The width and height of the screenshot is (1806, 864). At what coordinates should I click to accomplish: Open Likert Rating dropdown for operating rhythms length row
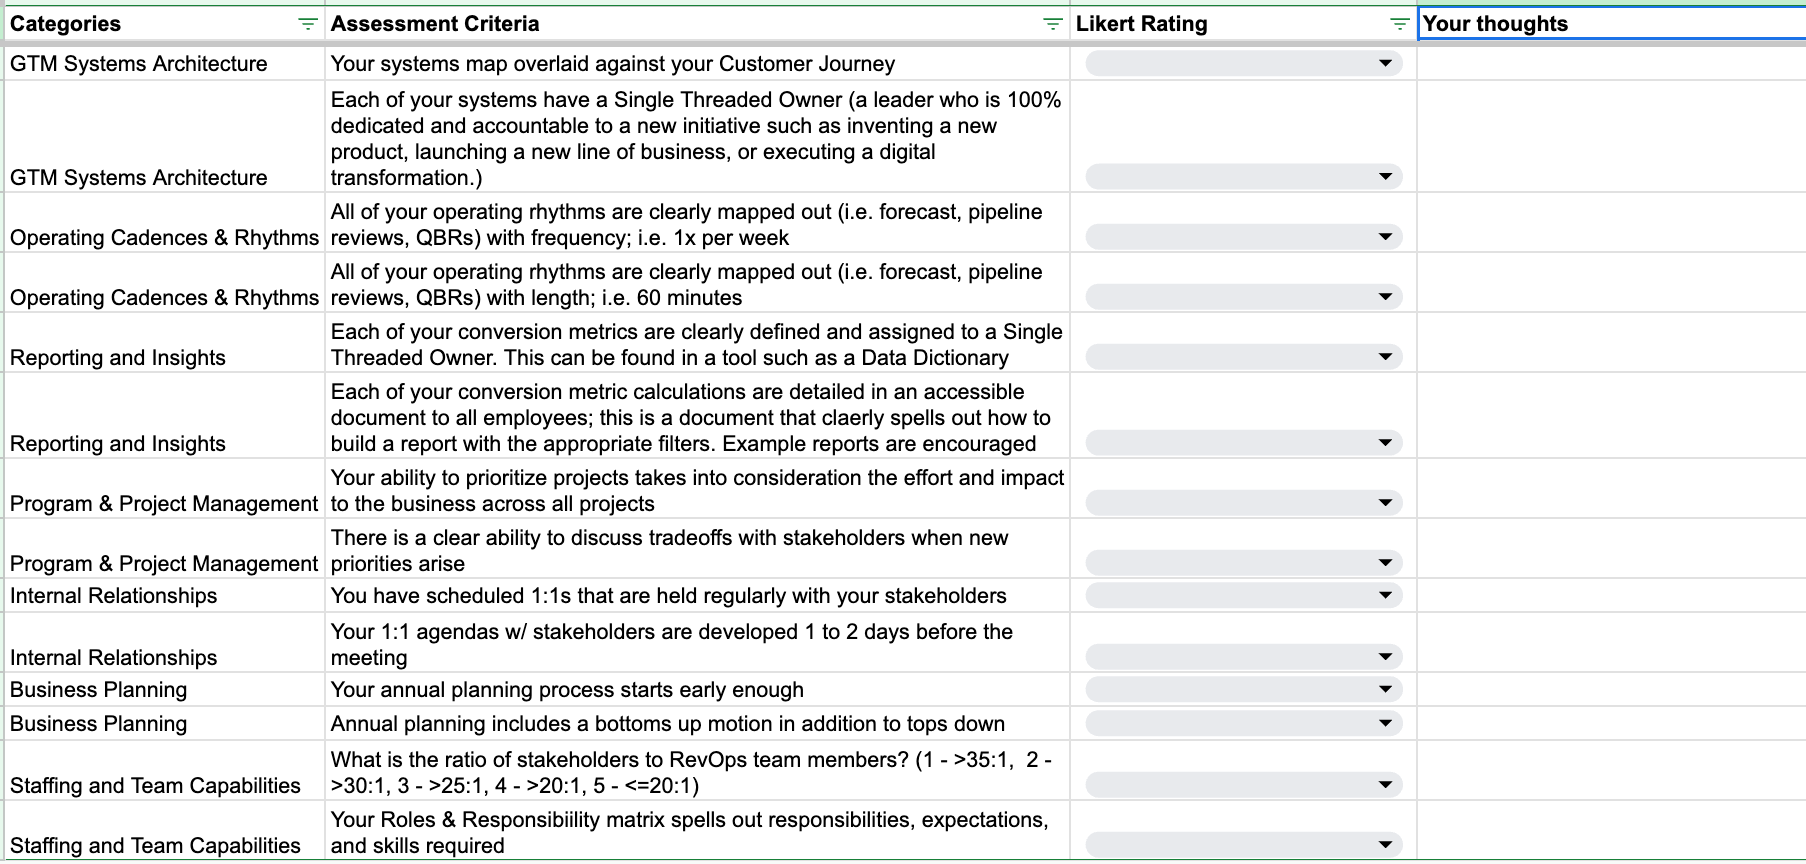tap(1387, 296)
